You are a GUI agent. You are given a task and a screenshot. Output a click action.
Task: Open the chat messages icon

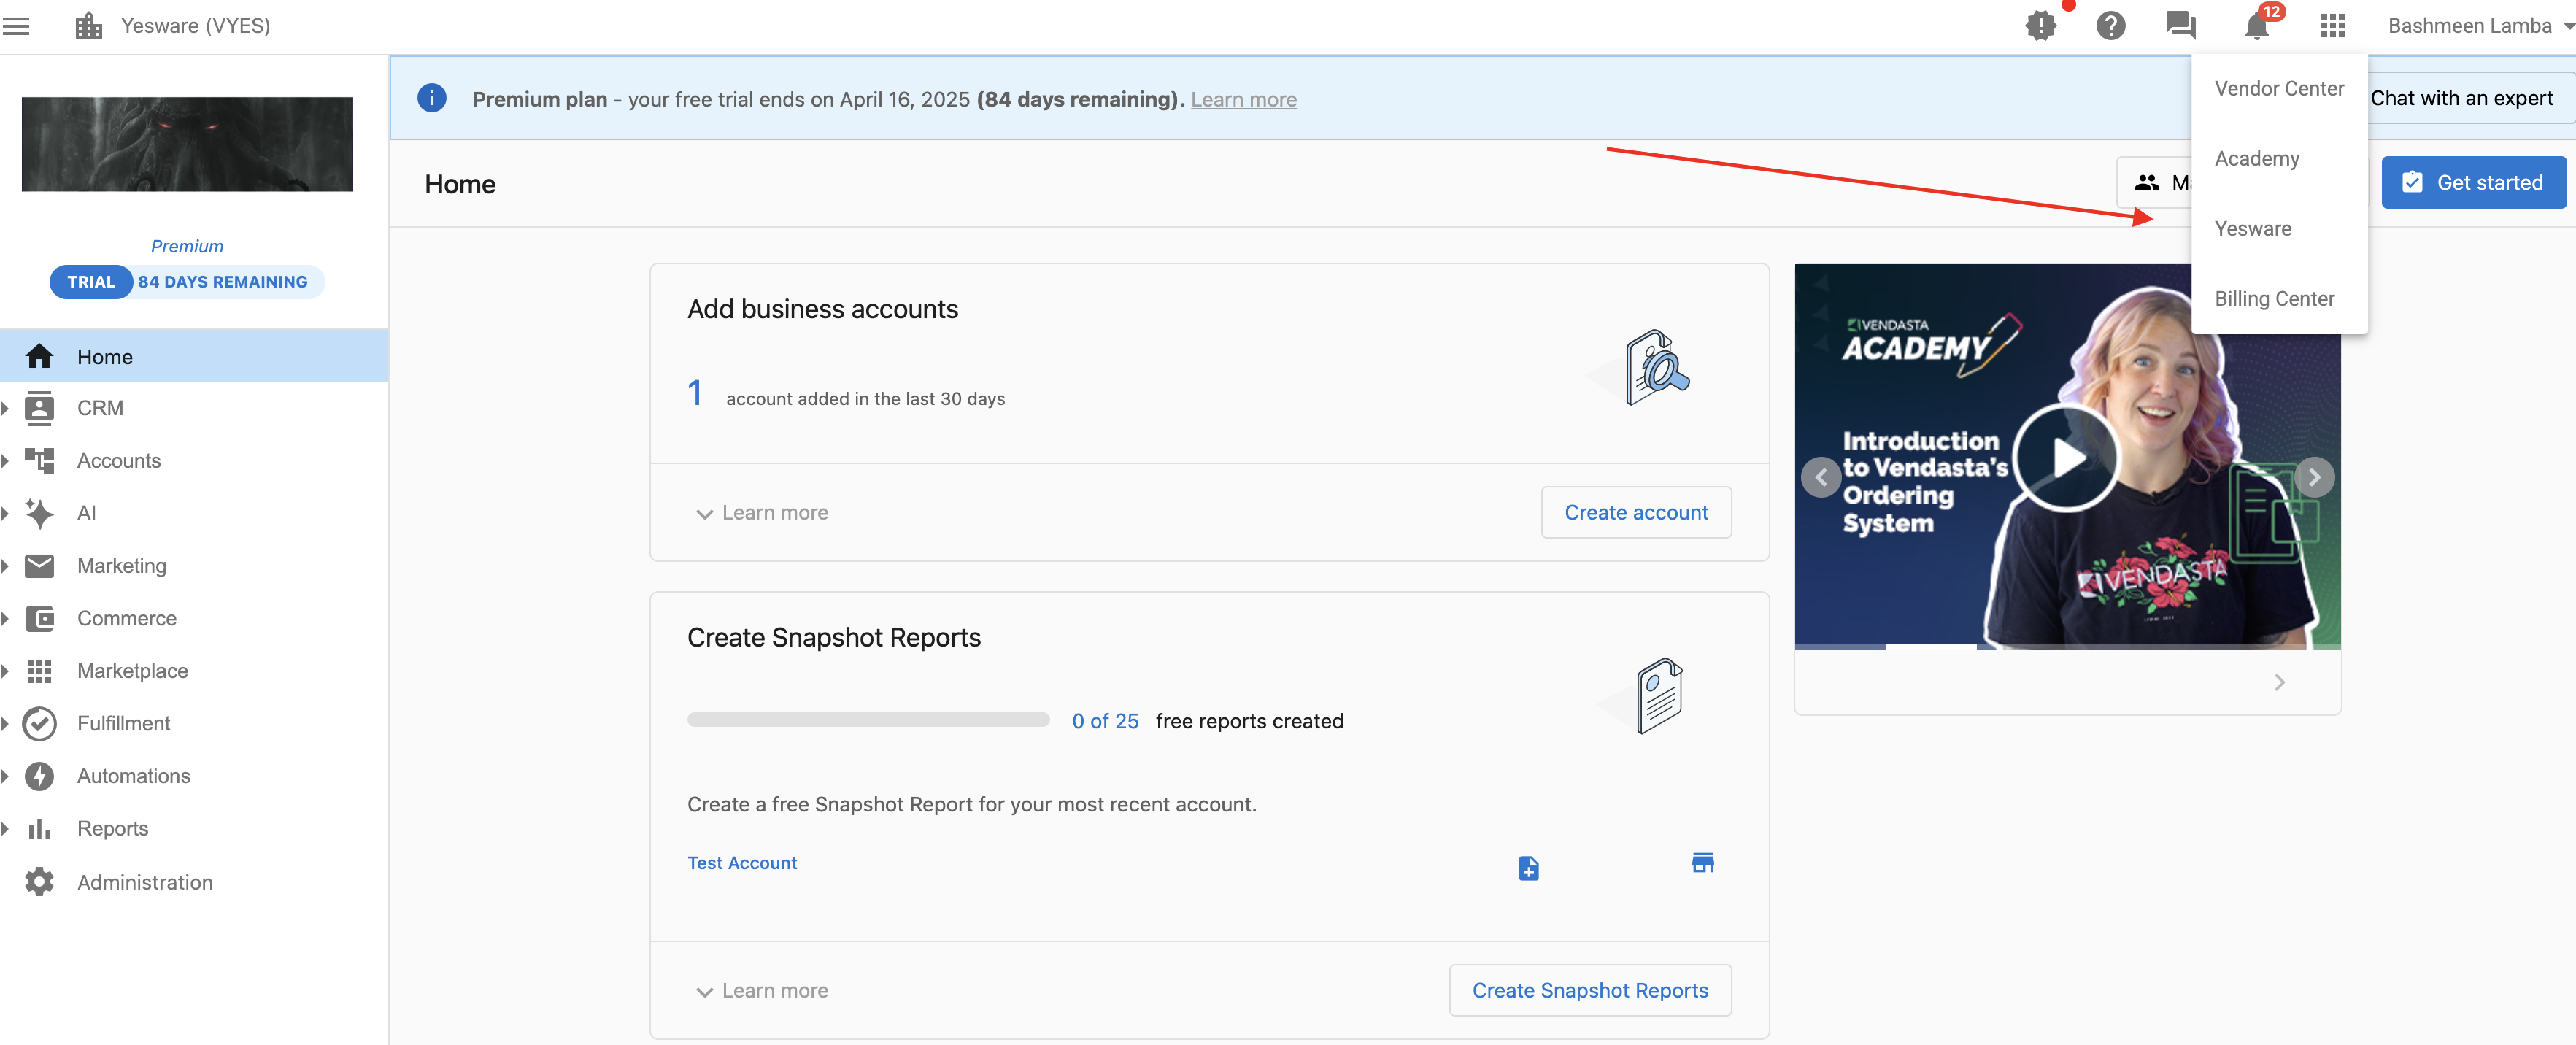click(2180, 26)
